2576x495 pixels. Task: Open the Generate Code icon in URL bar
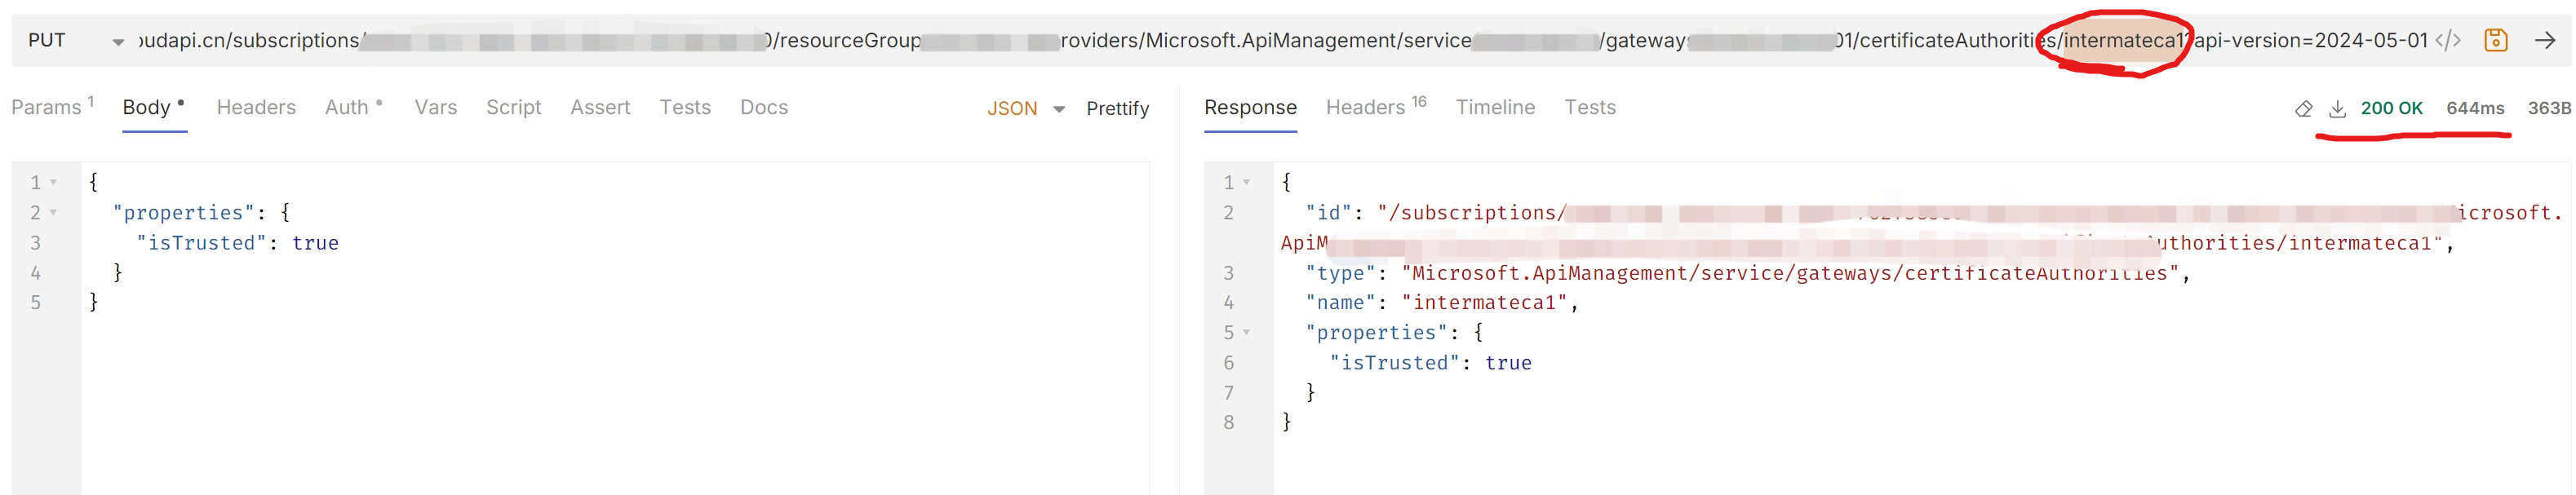pyautogui.click(x=2447, y=40)
